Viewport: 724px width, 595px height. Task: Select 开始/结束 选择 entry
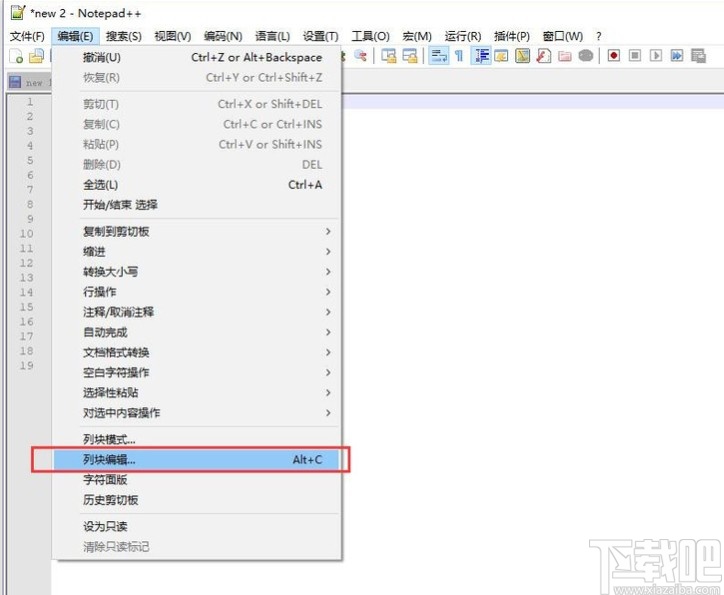(x=197, y=204)
